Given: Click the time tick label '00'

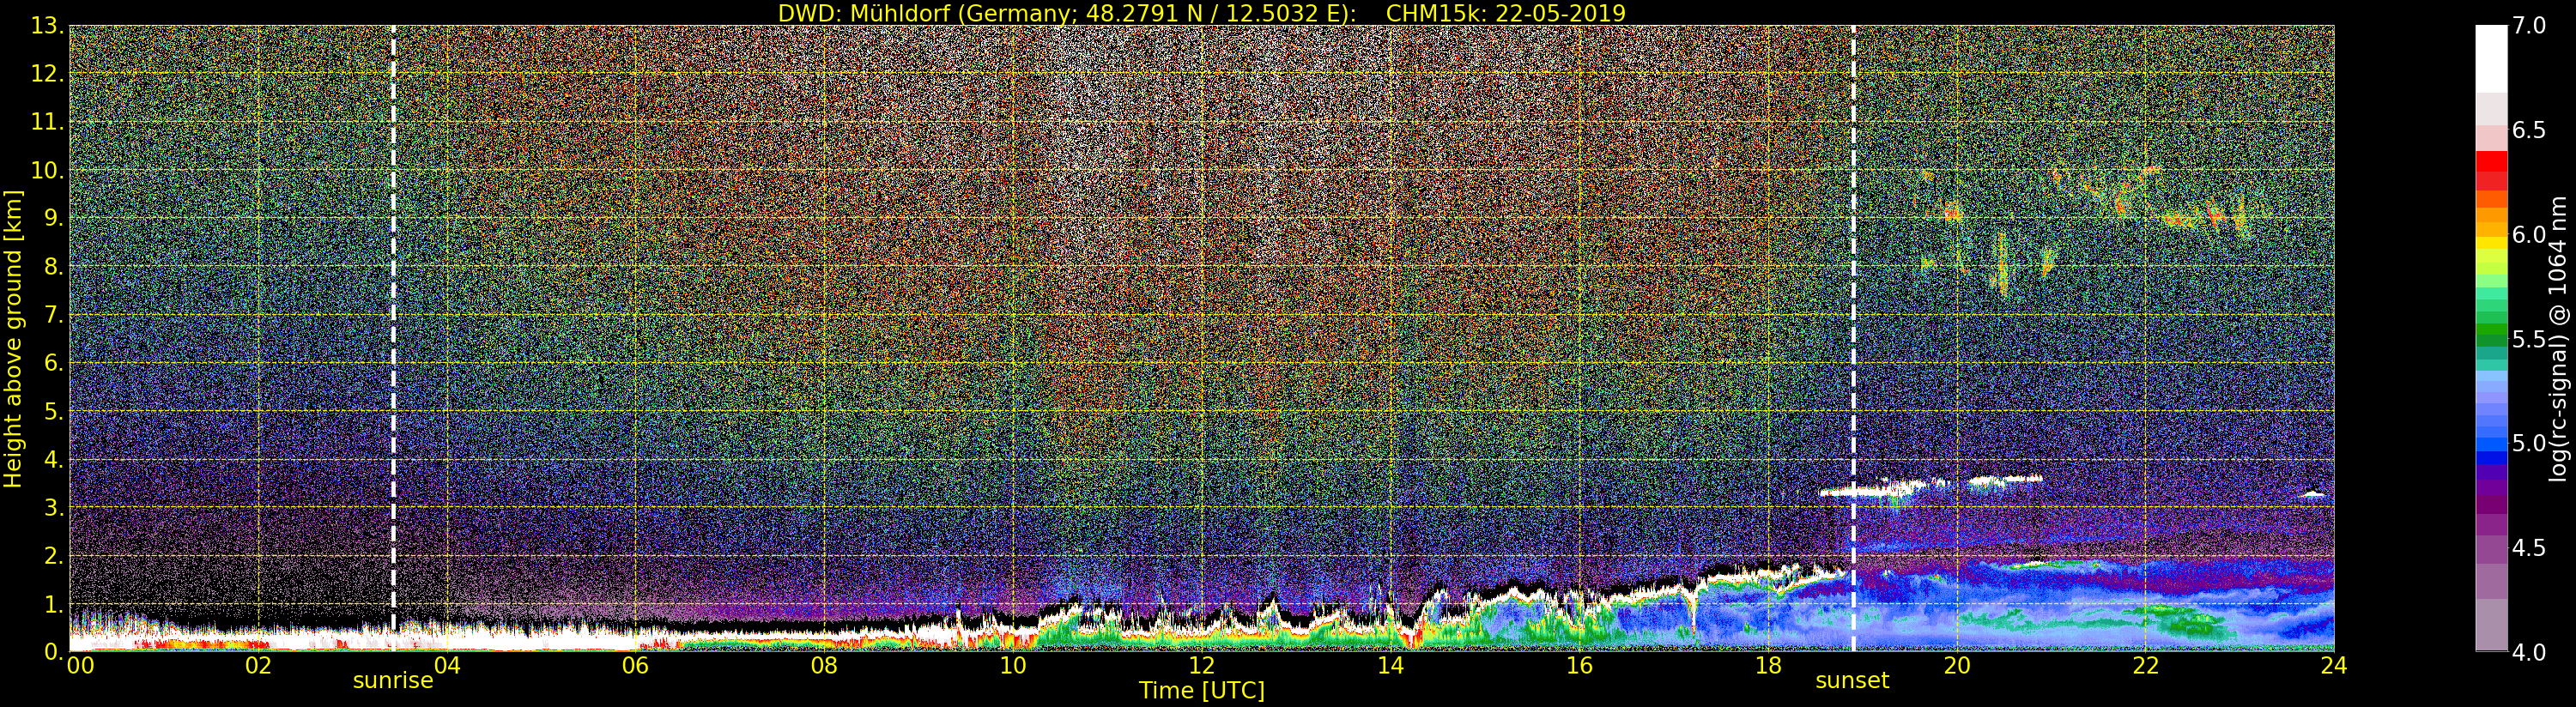Looking at the screenshot, I should (x=80, y=666).
